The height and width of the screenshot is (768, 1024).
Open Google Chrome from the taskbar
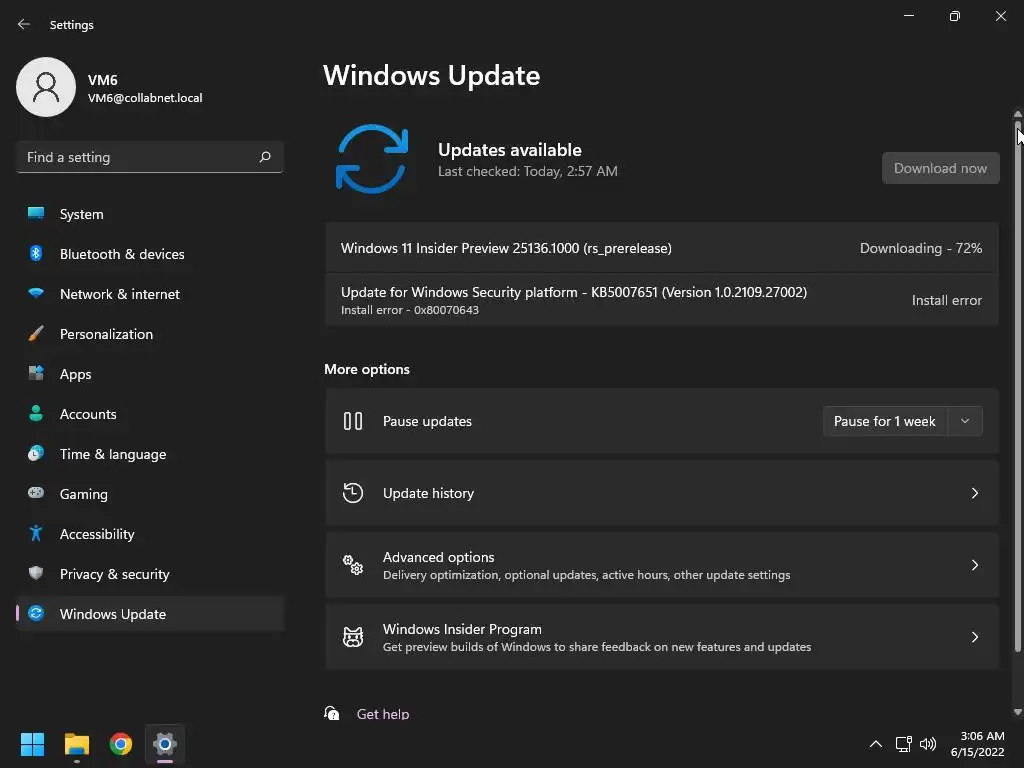coord(121,744)
